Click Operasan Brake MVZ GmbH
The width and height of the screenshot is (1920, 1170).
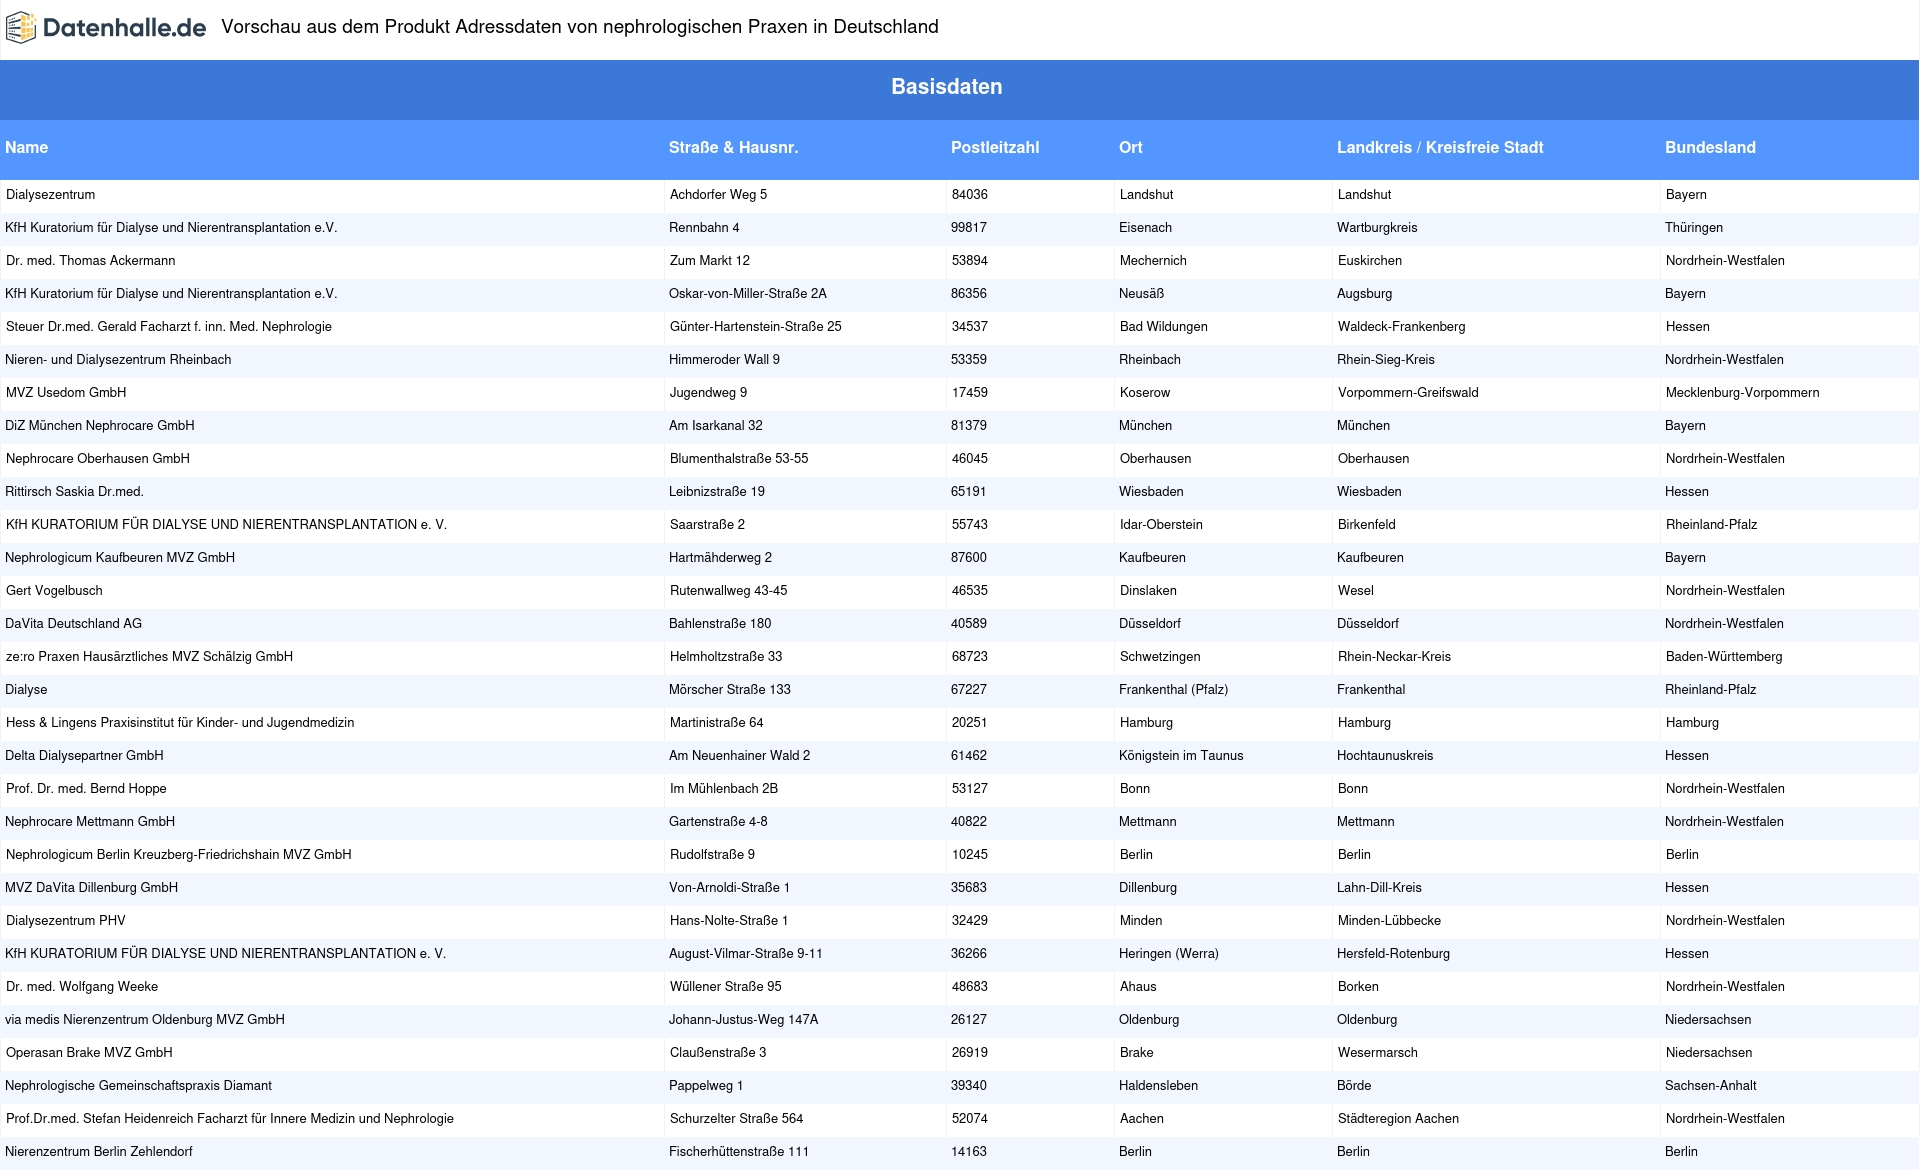point(89,1053)
